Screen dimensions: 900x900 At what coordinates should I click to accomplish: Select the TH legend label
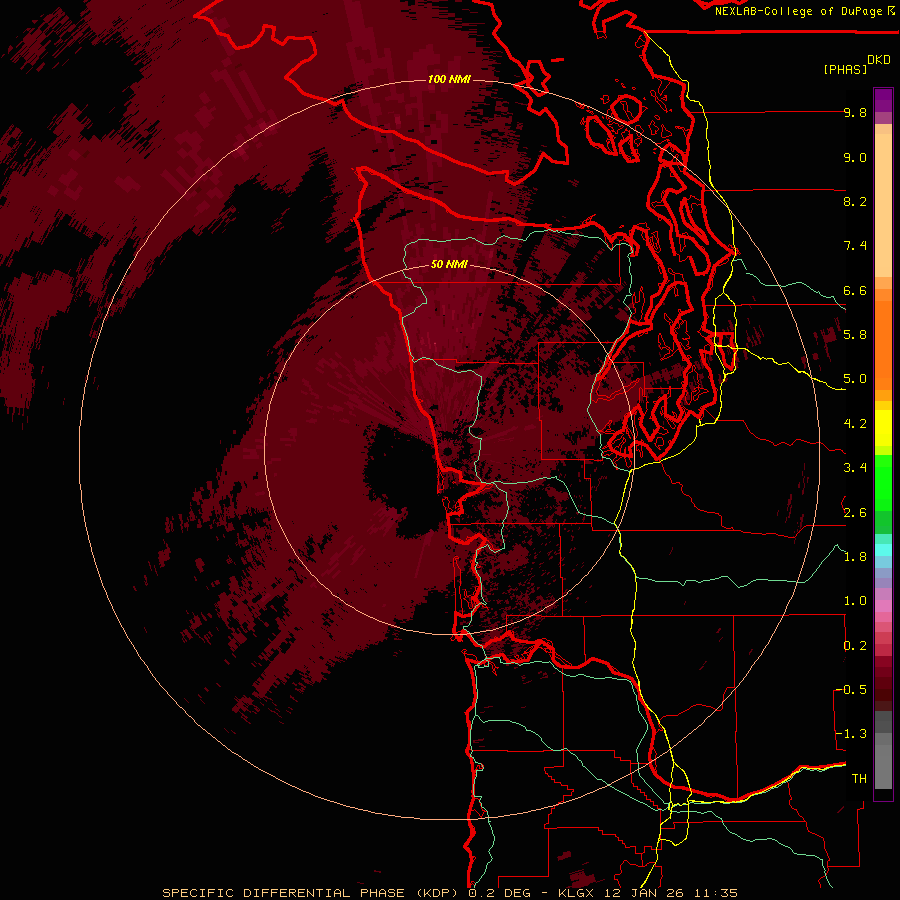point(859,779)
